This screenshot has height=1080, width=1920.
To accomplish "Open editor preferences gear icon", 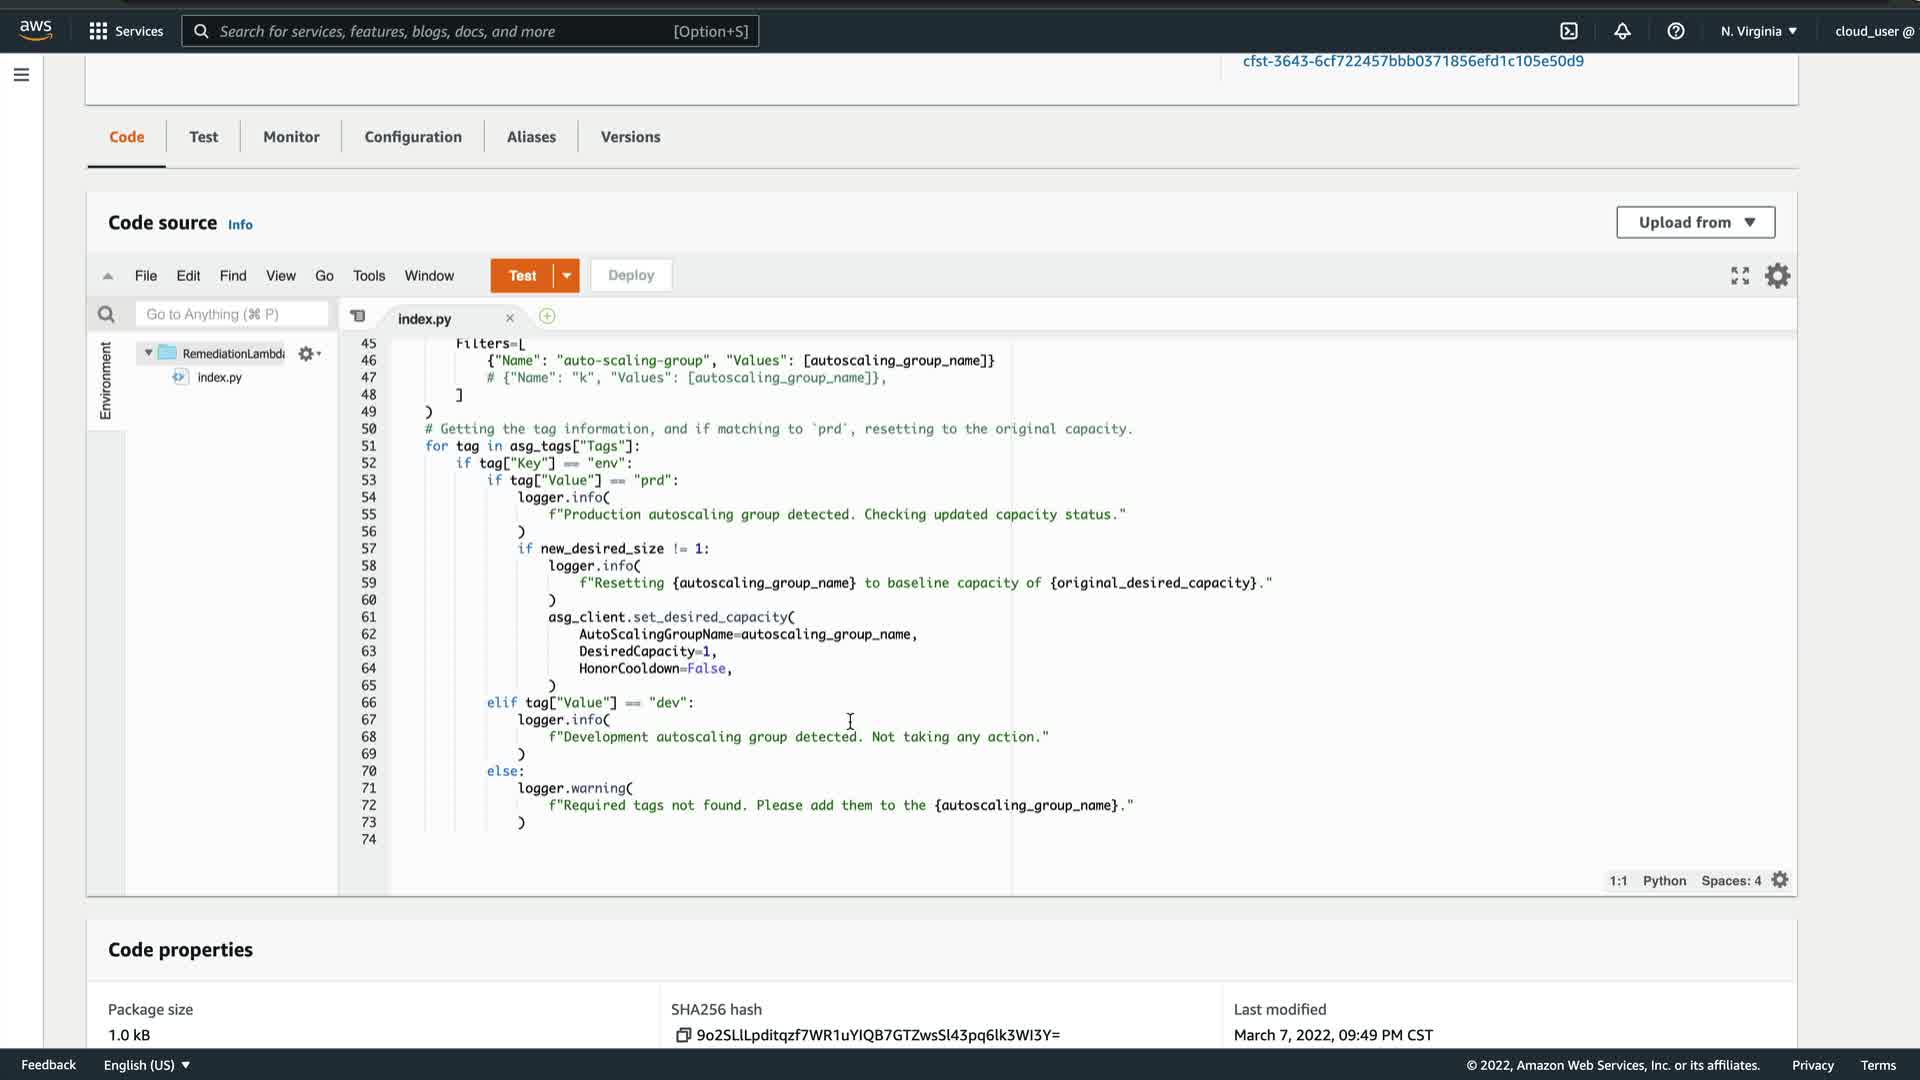I will pyautogui.click(x=1777, y=276).
